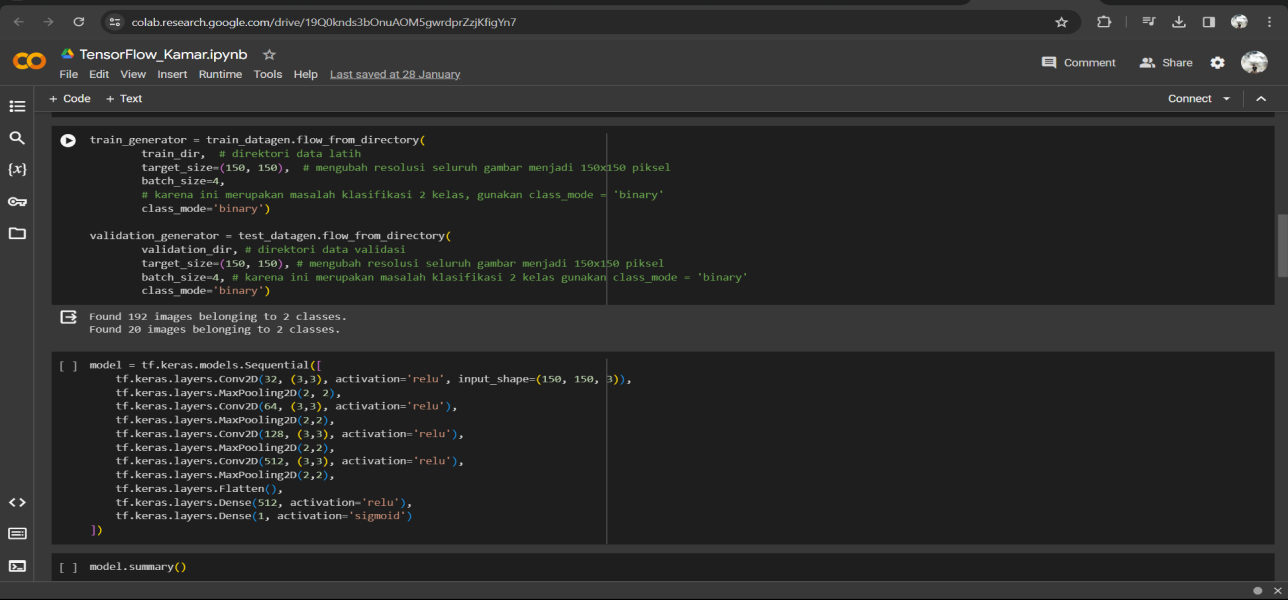Click the Last saved at 28 January link
The width and height of the screenshot is (1288, 600).
click(x=395, y=74)
